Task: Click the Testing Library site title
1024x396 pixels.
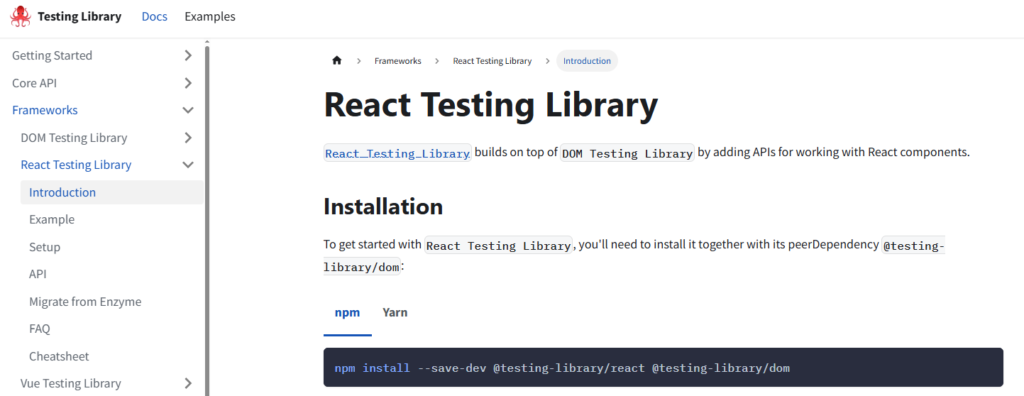Action: [79, 16]
